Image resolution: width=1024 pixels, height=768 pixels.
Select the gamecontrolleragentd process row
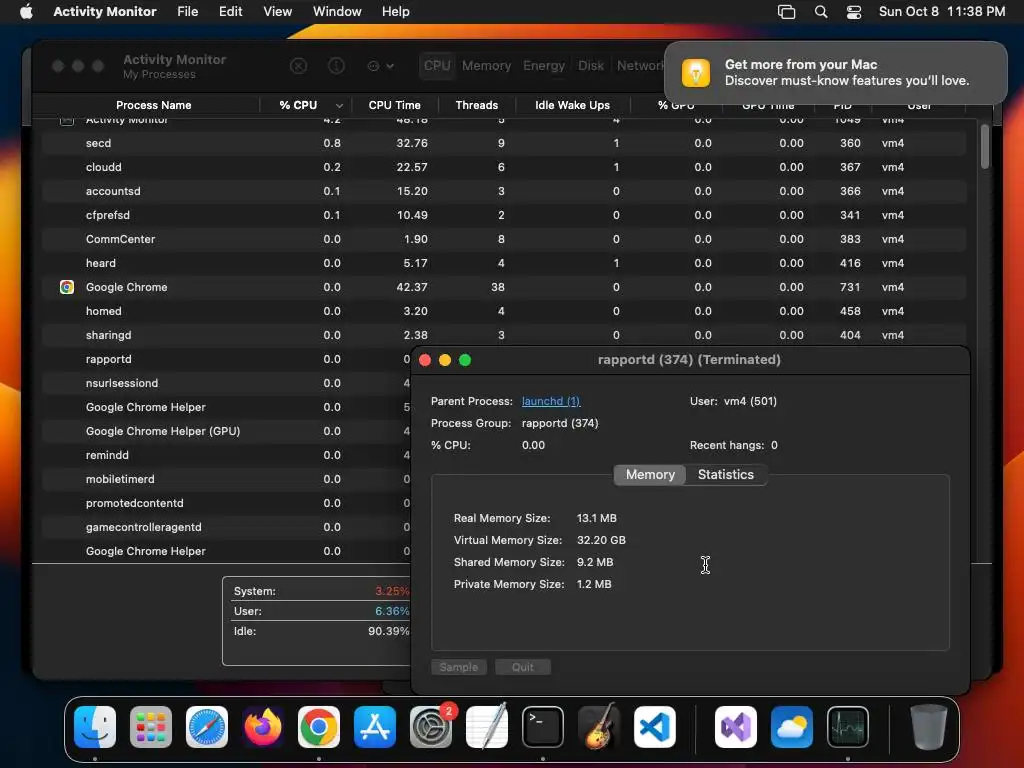(x=227, y=527)
